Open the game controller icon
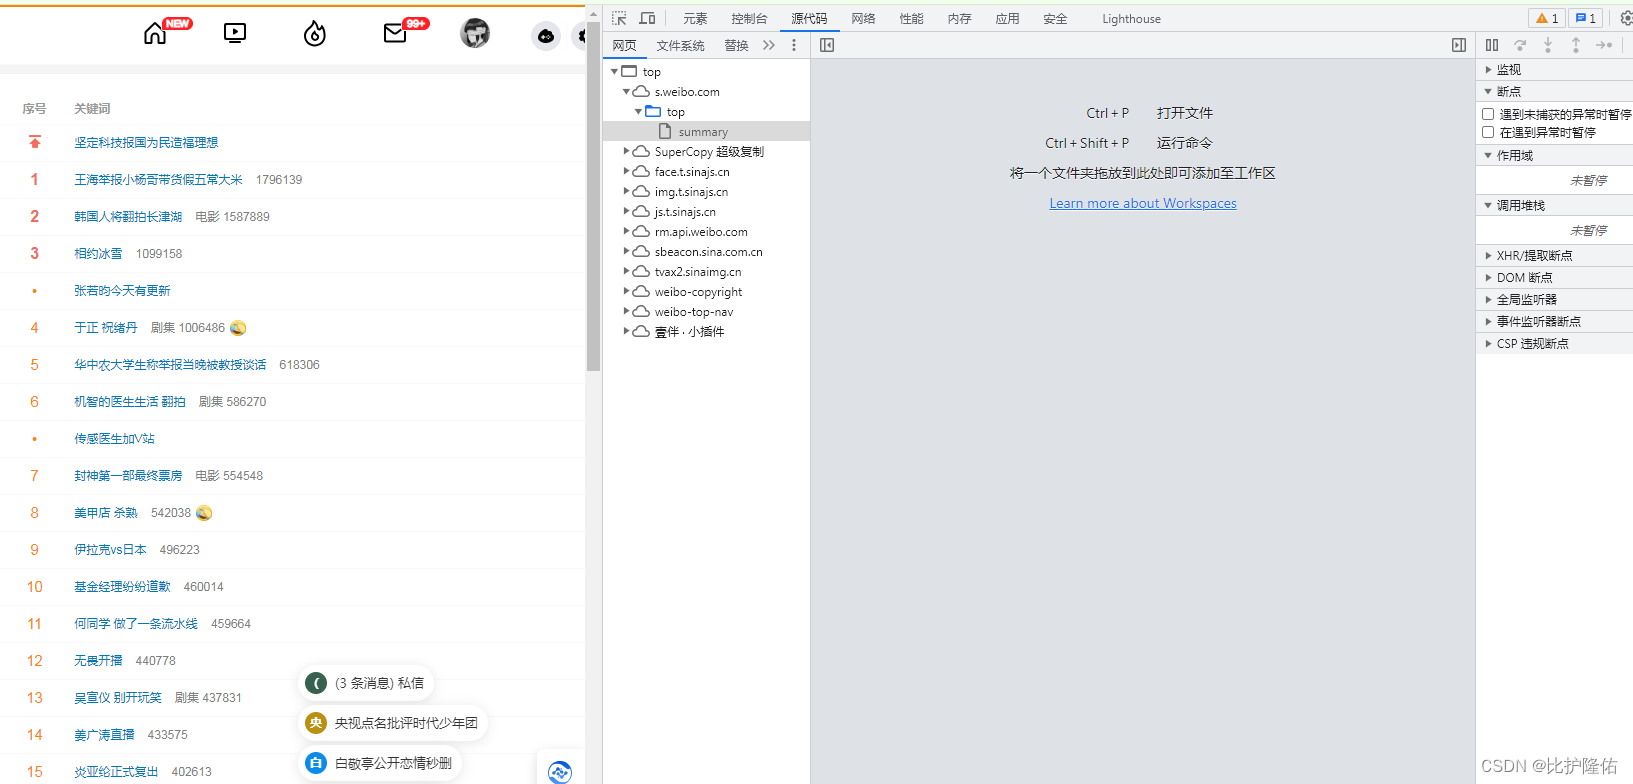The height and width of the screenshot is (784, 1633). (x=546, y=36)
